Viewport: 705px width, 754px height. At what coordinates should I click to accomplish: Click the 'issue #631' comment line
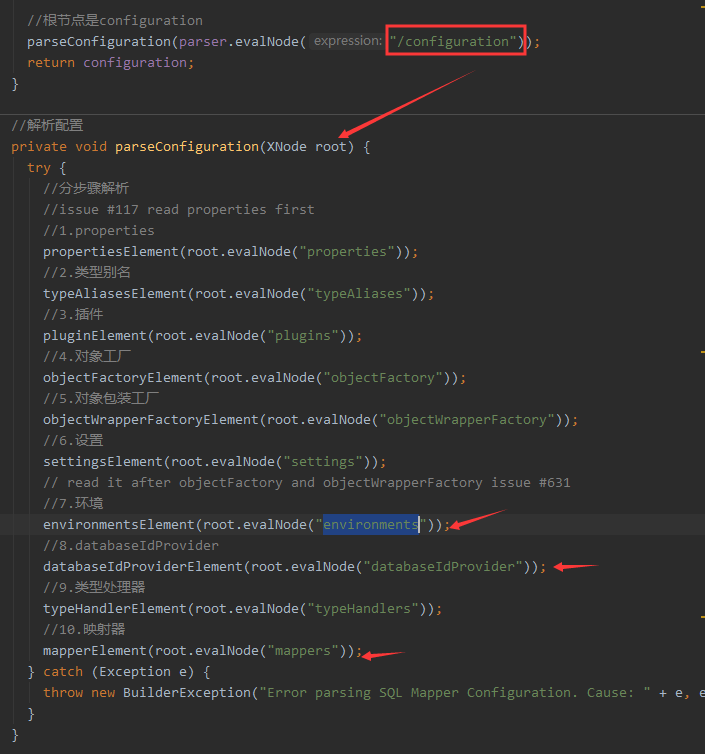[307, 483]
